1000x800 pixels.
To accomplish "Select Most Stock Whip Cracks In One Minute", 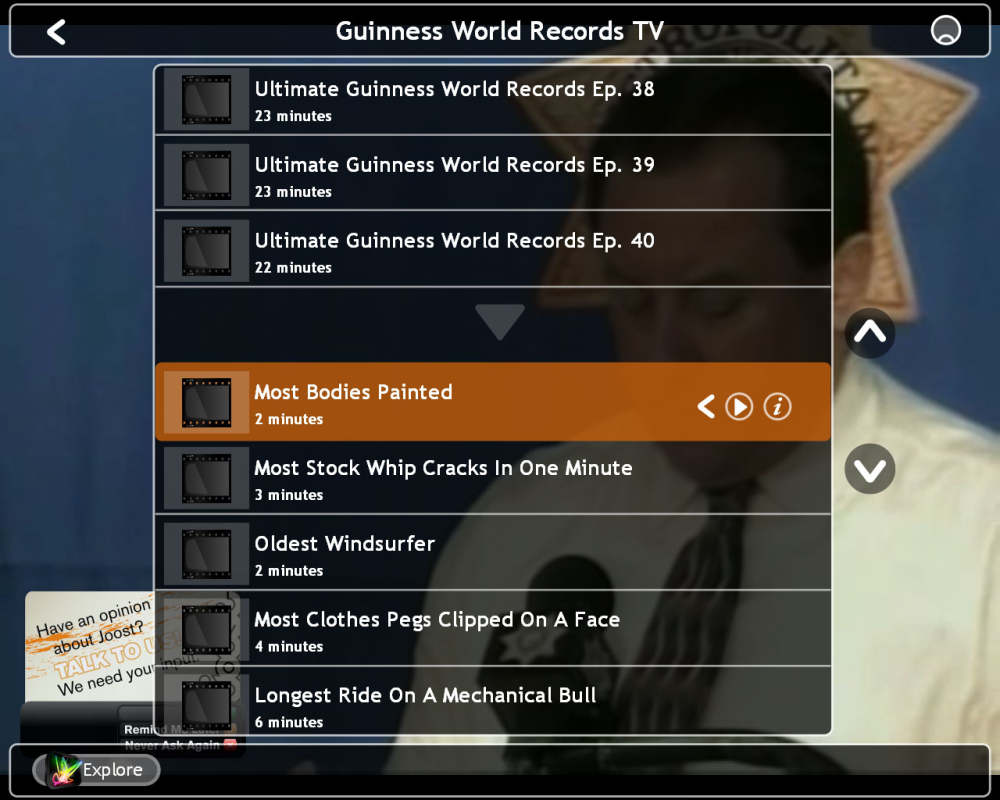I will point(493,477).
